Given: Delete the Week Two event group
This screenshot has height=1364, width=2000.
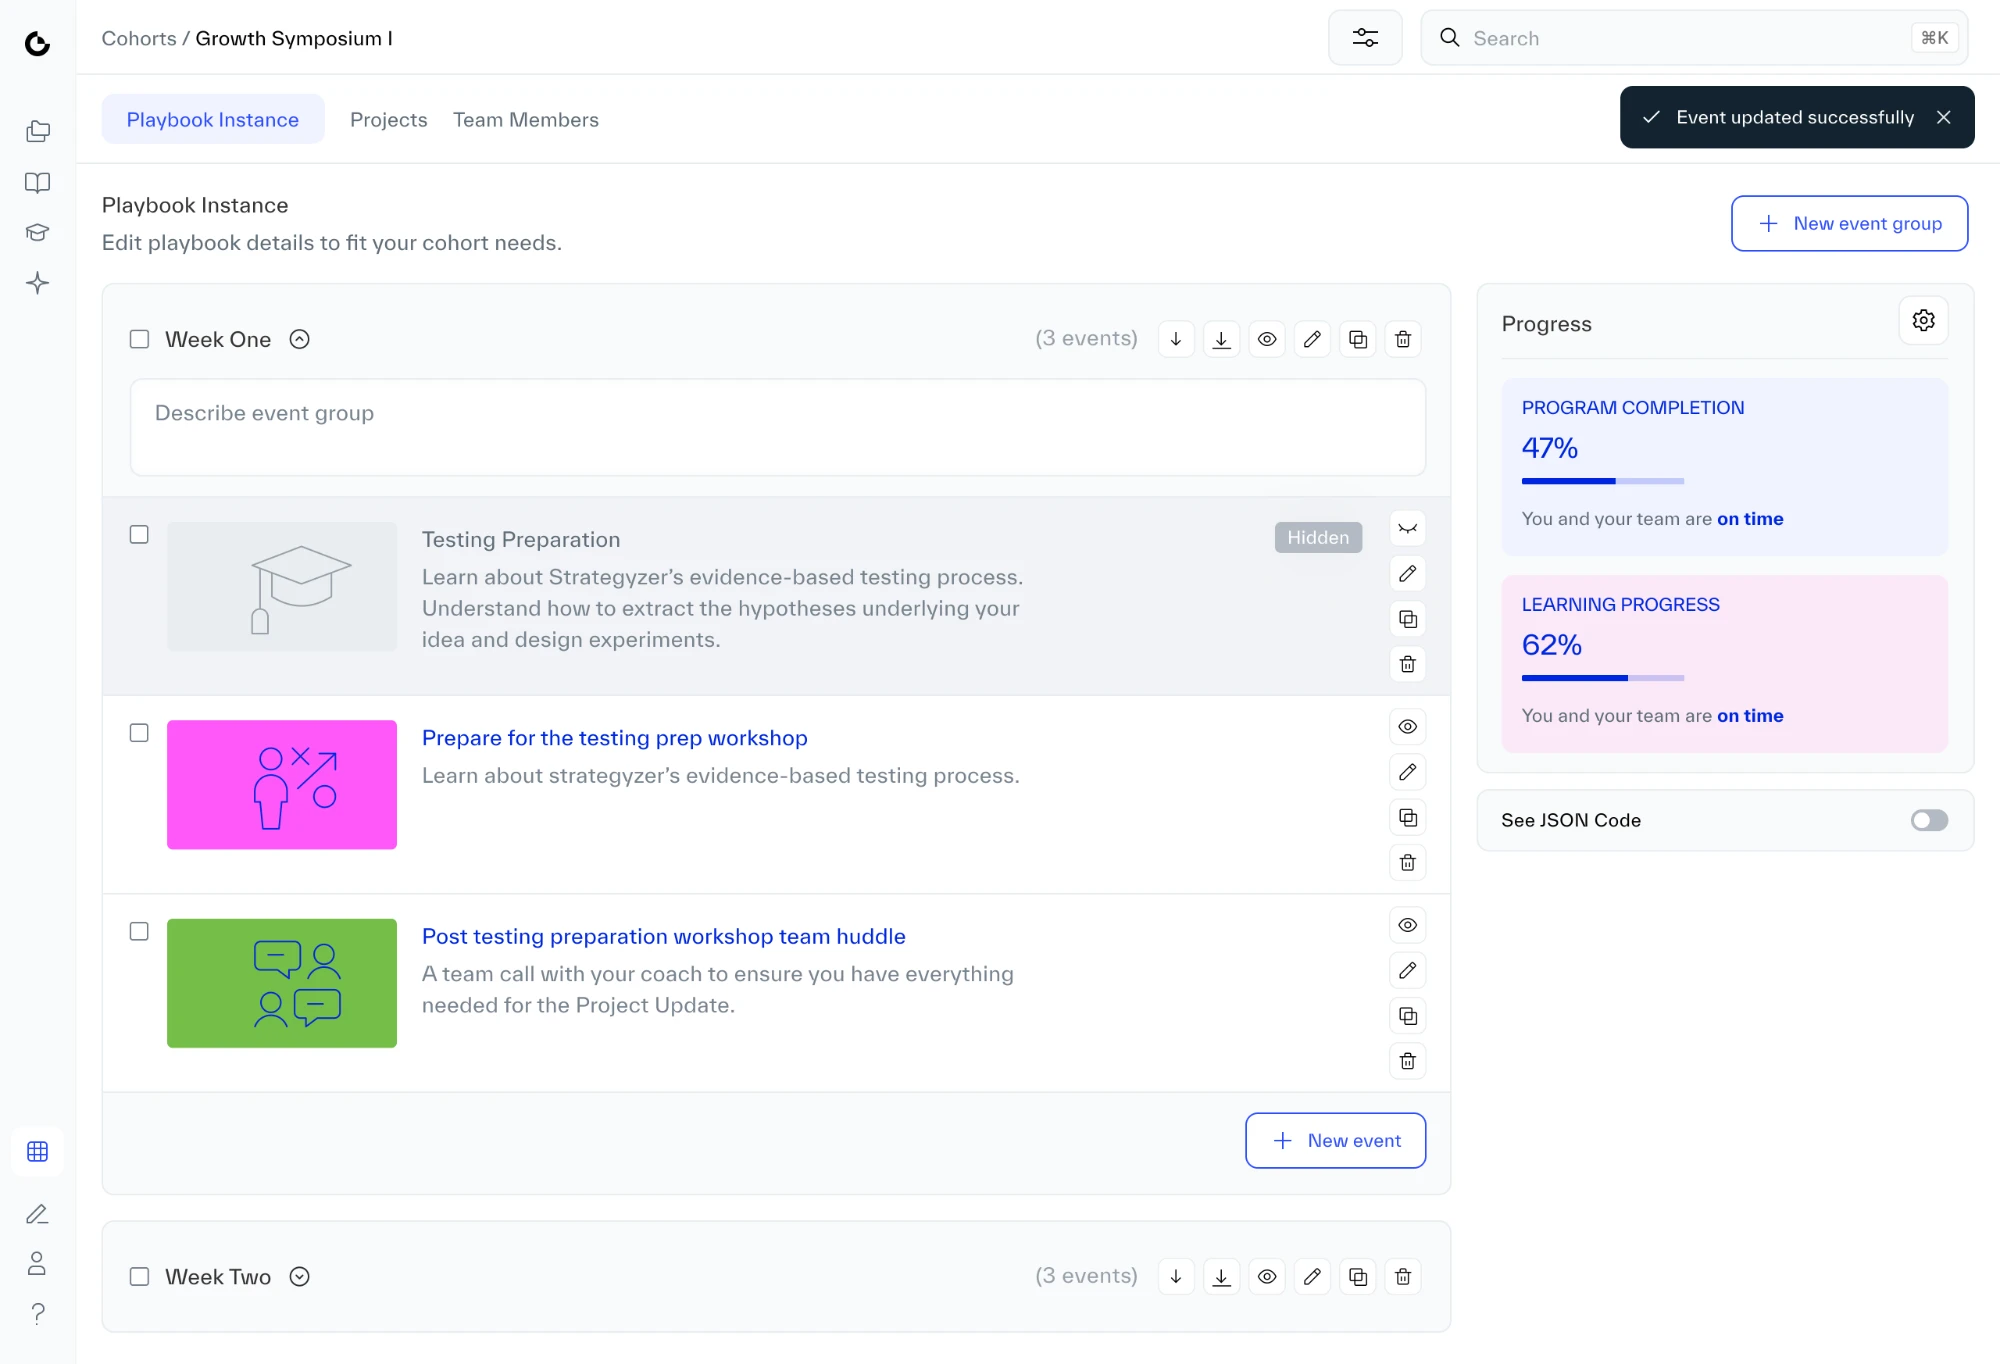Looking at the screenshot, I should coord(1403,1277).
